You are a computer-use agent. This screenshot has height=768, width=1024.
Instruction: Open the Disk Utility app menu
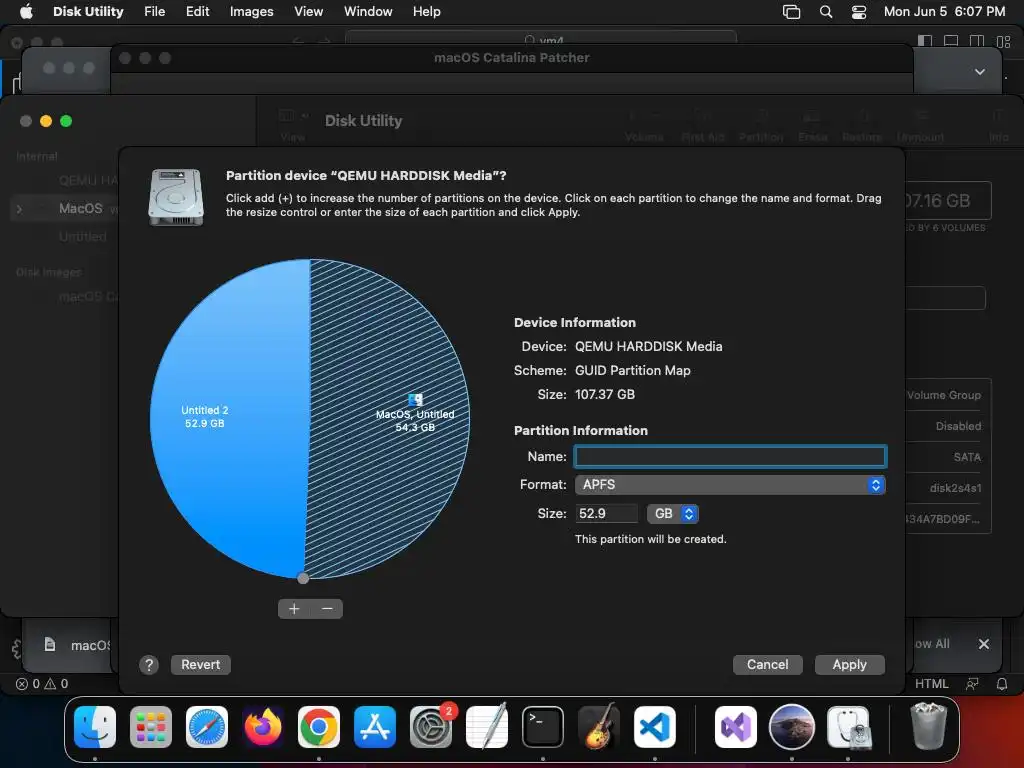(x=88, y=11)
